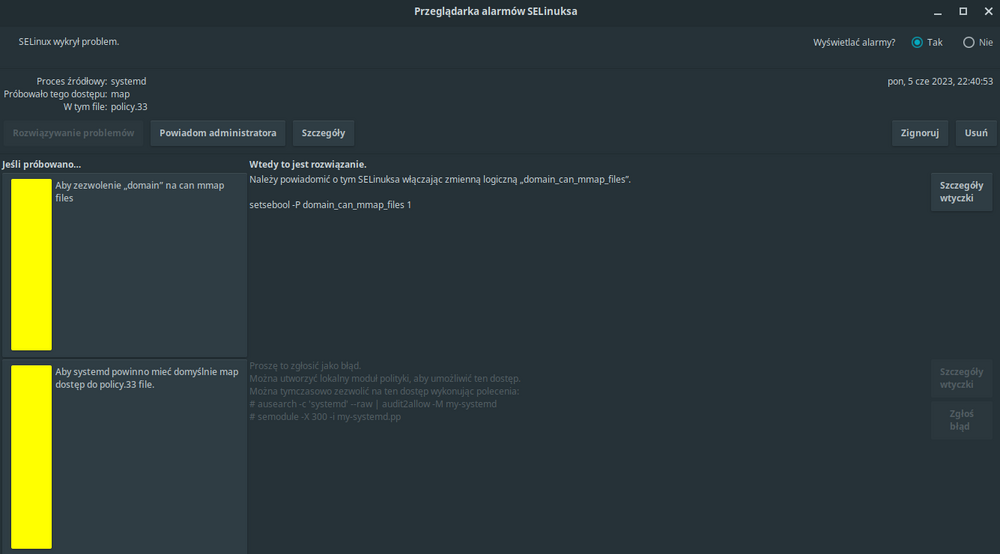Close the SELinux alert browser window

coord(986,11)
